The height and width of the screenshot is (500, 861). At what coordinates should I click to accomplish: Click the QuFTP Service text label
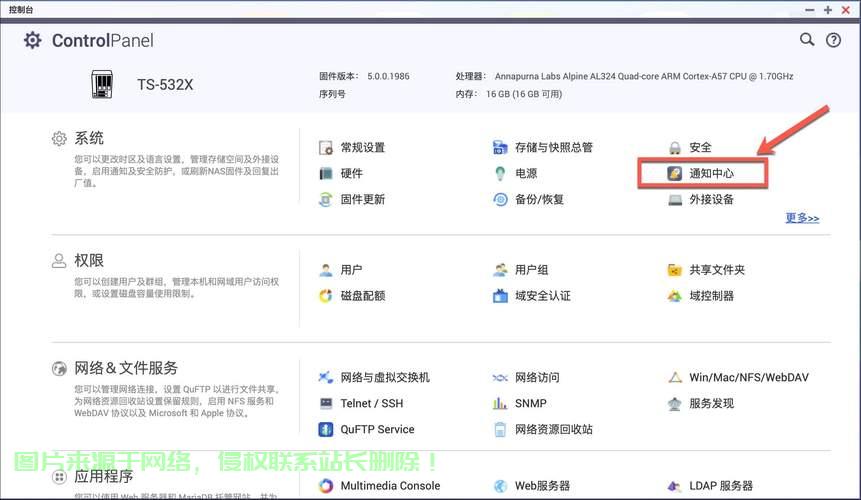coord(377,429)
